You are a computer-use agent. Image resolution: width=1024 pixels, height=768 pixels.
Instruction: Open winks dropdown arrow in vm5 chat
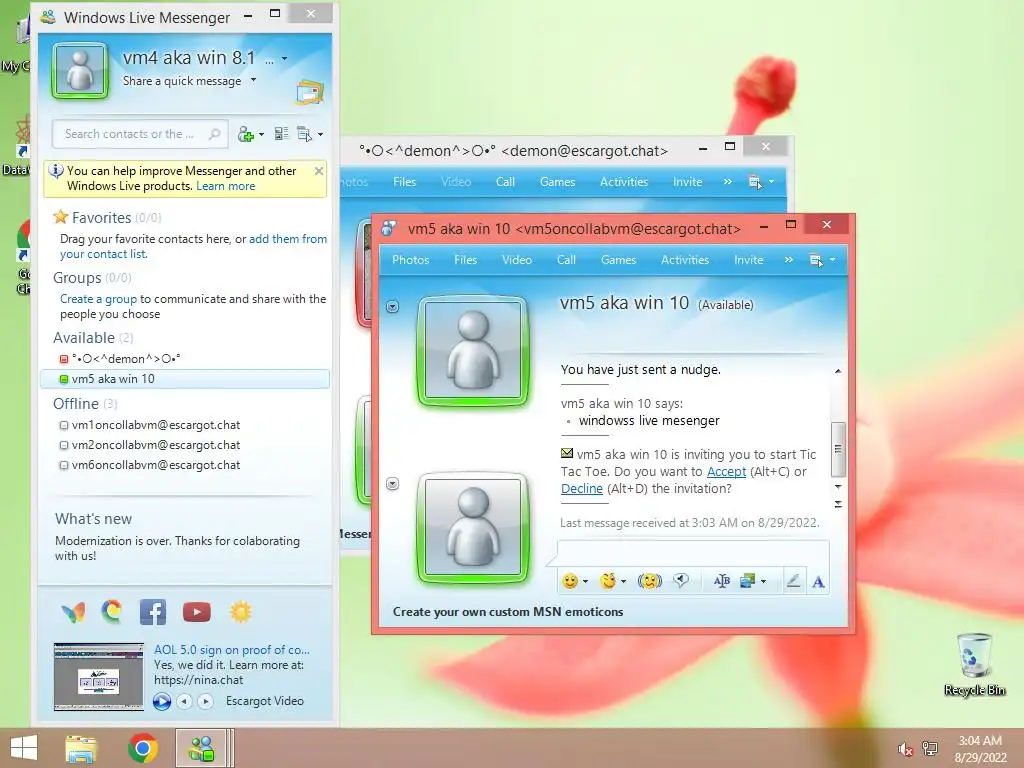pyautogui.click(x=624, y=581)
